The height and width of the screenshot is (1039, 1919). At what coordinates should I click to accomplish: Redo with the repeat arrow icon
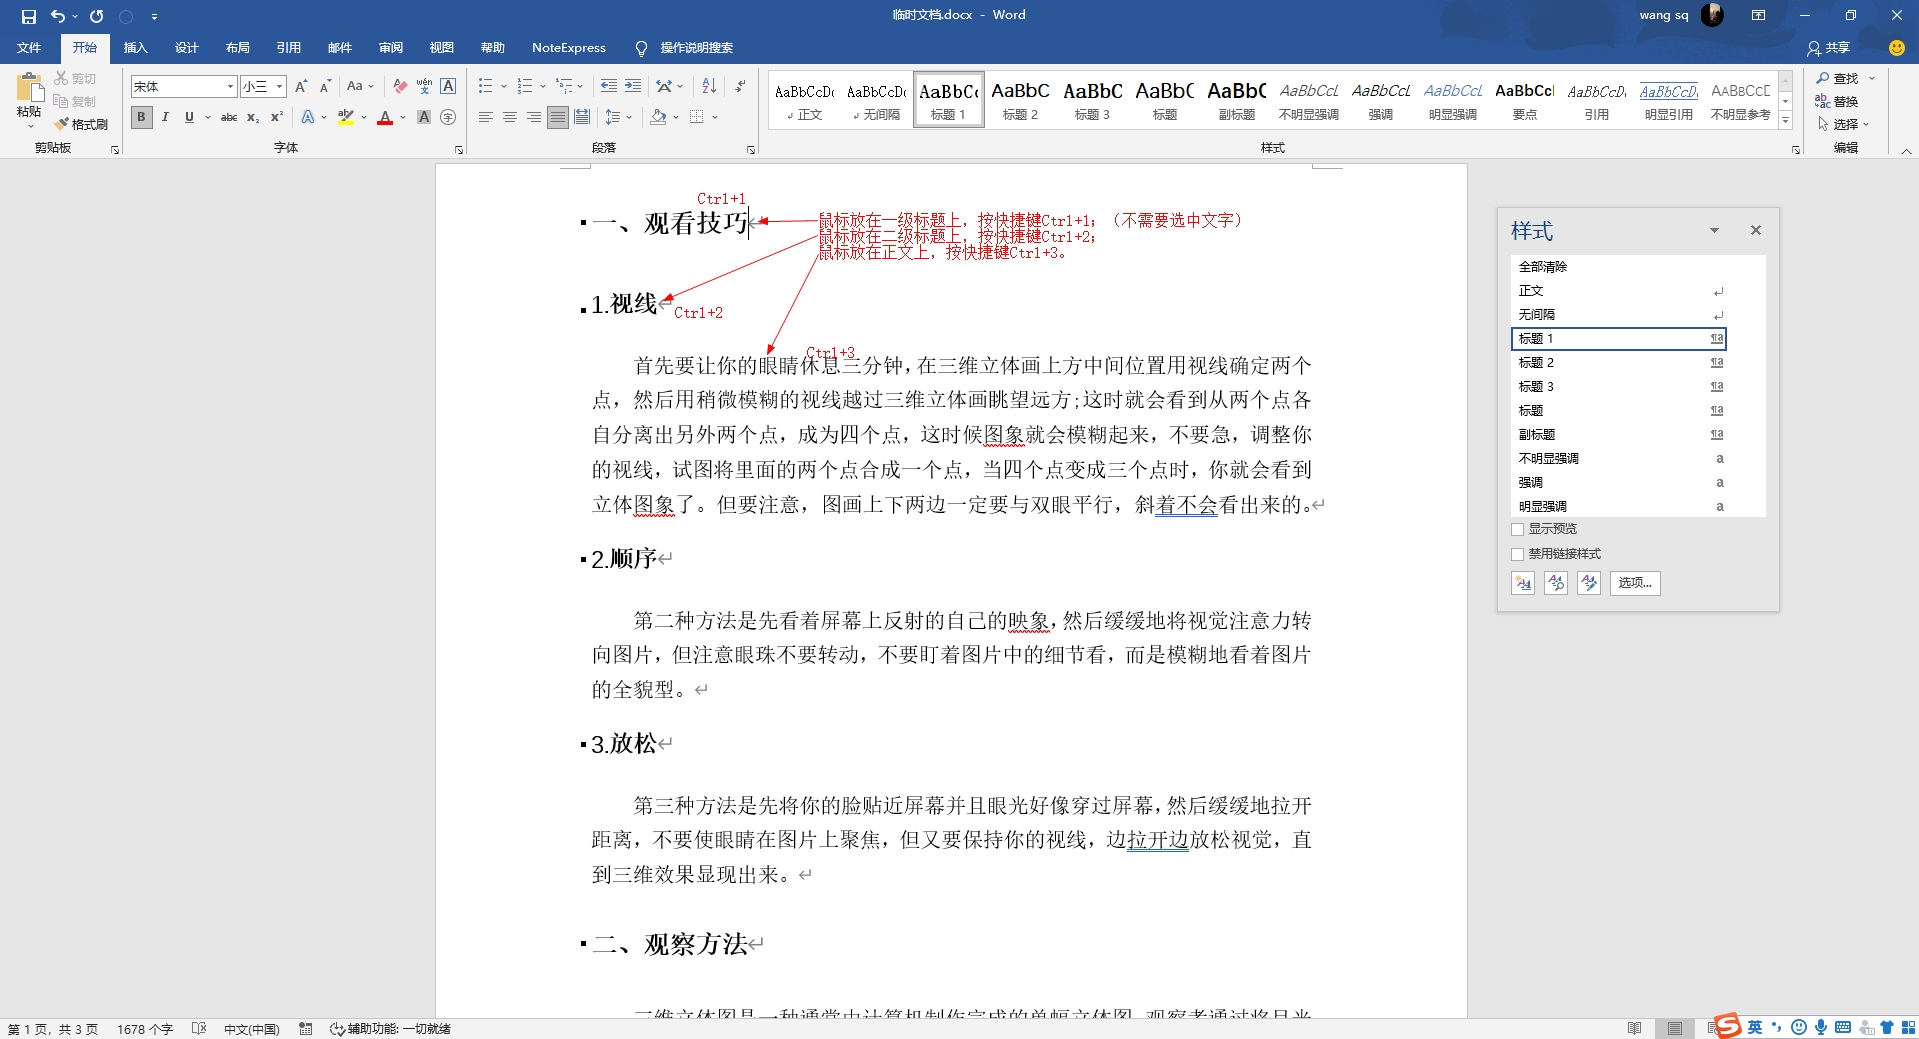97,16
